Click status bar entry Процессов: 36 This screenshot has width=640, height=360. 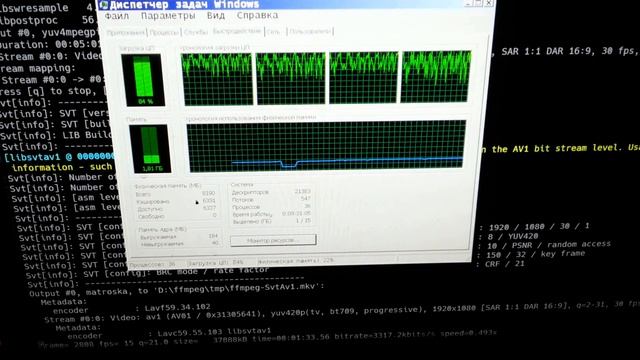pos(152,264)
